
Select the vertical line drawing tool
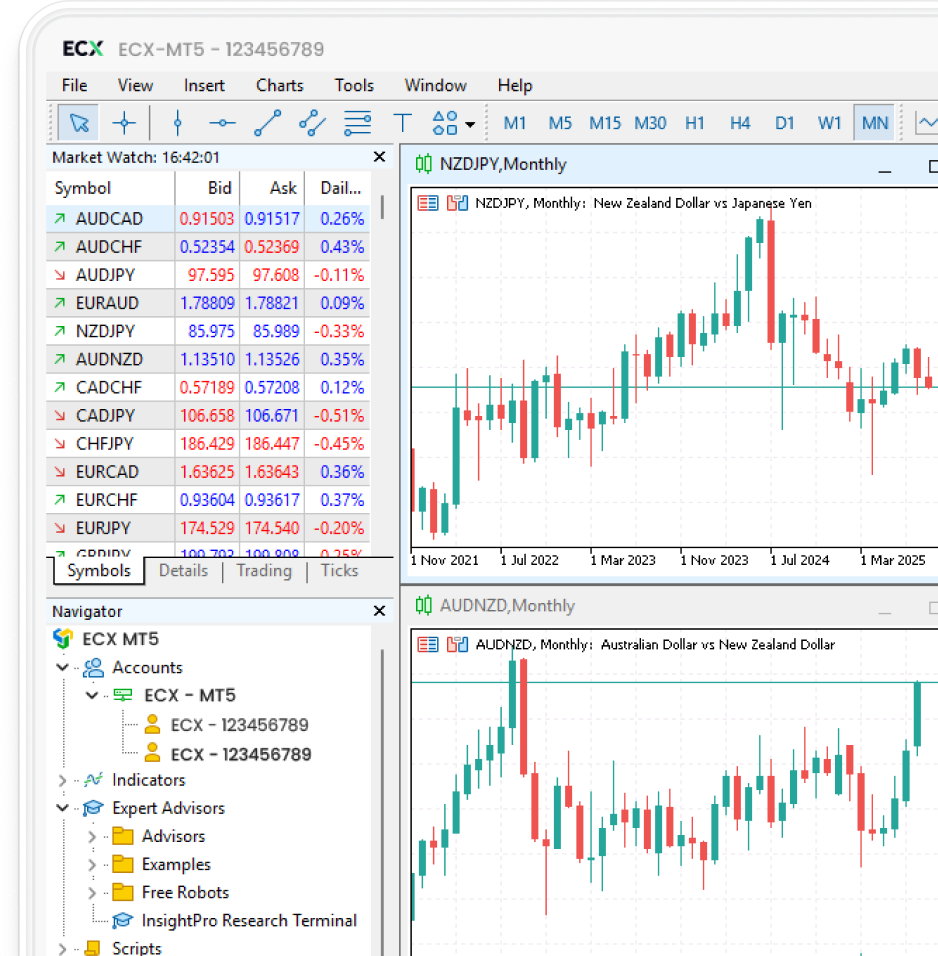[x=178, y=123]
